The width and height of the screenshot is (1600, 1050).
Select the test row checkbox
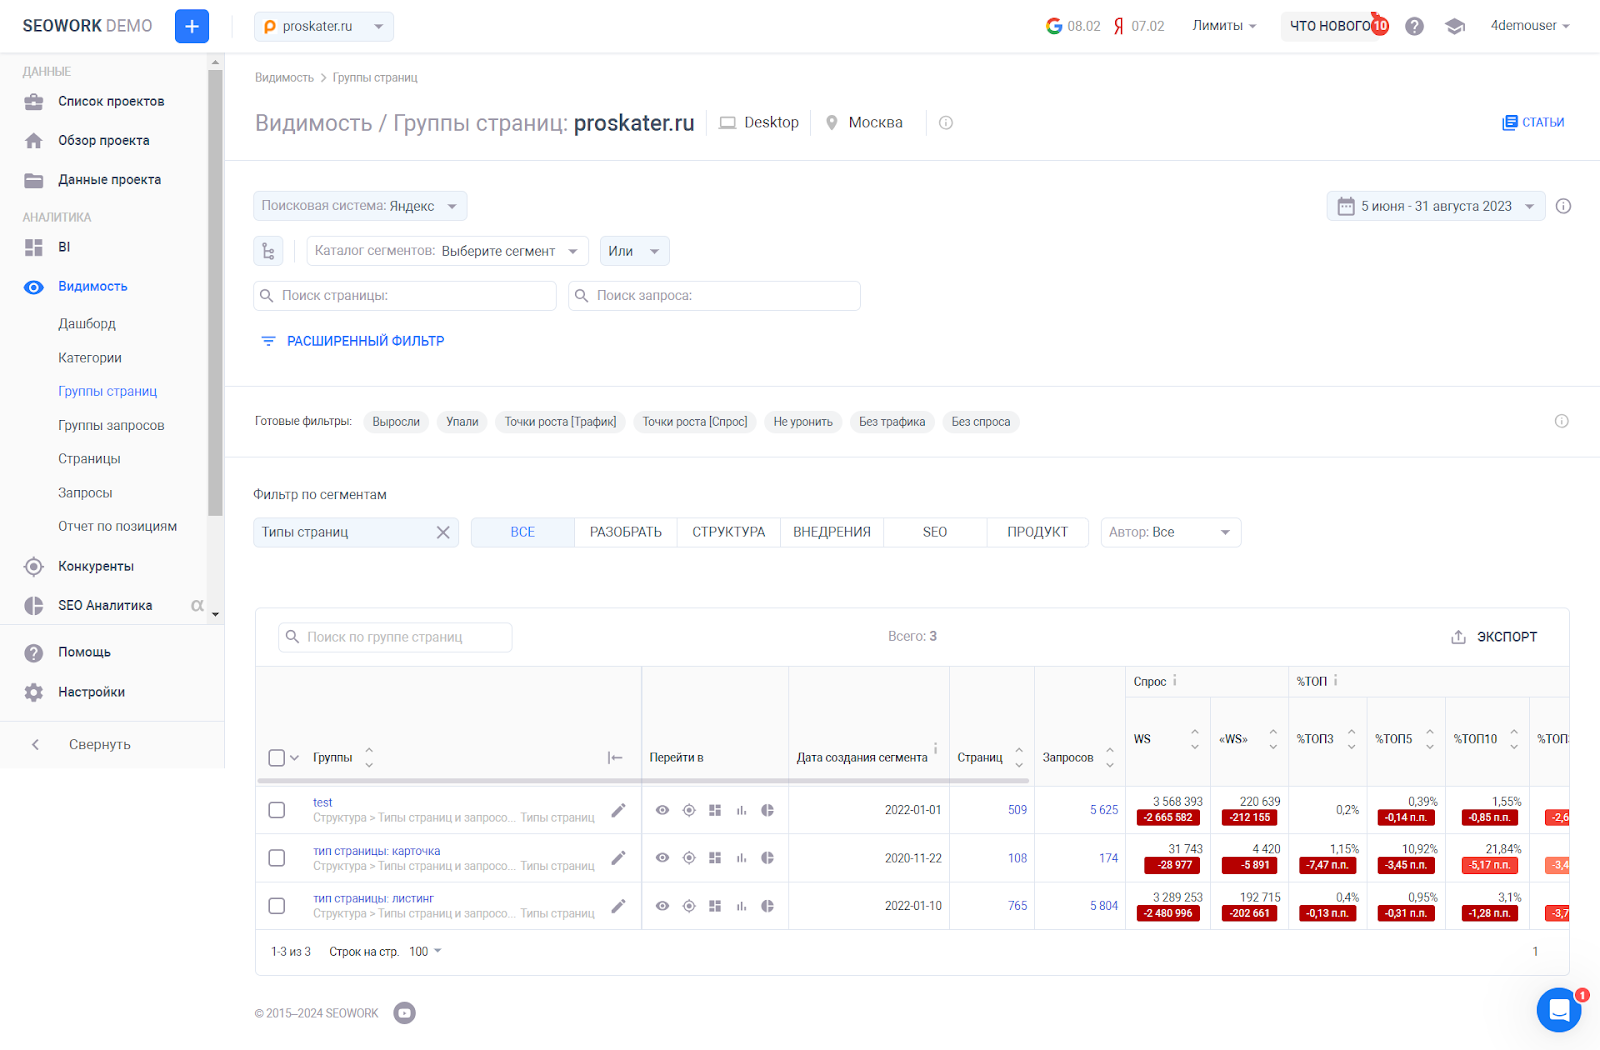(277, 810)
